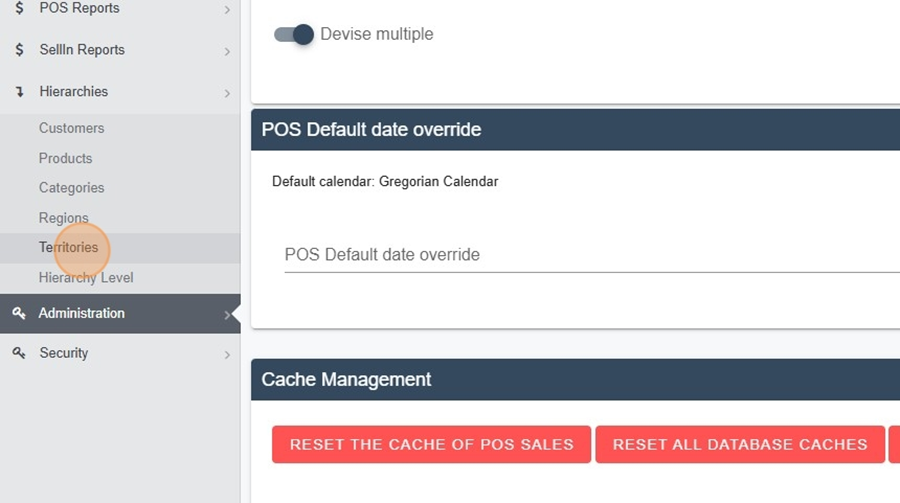
Task: Click the dollar icon beside SellIn Reports
Action: [x=20, y=50]
